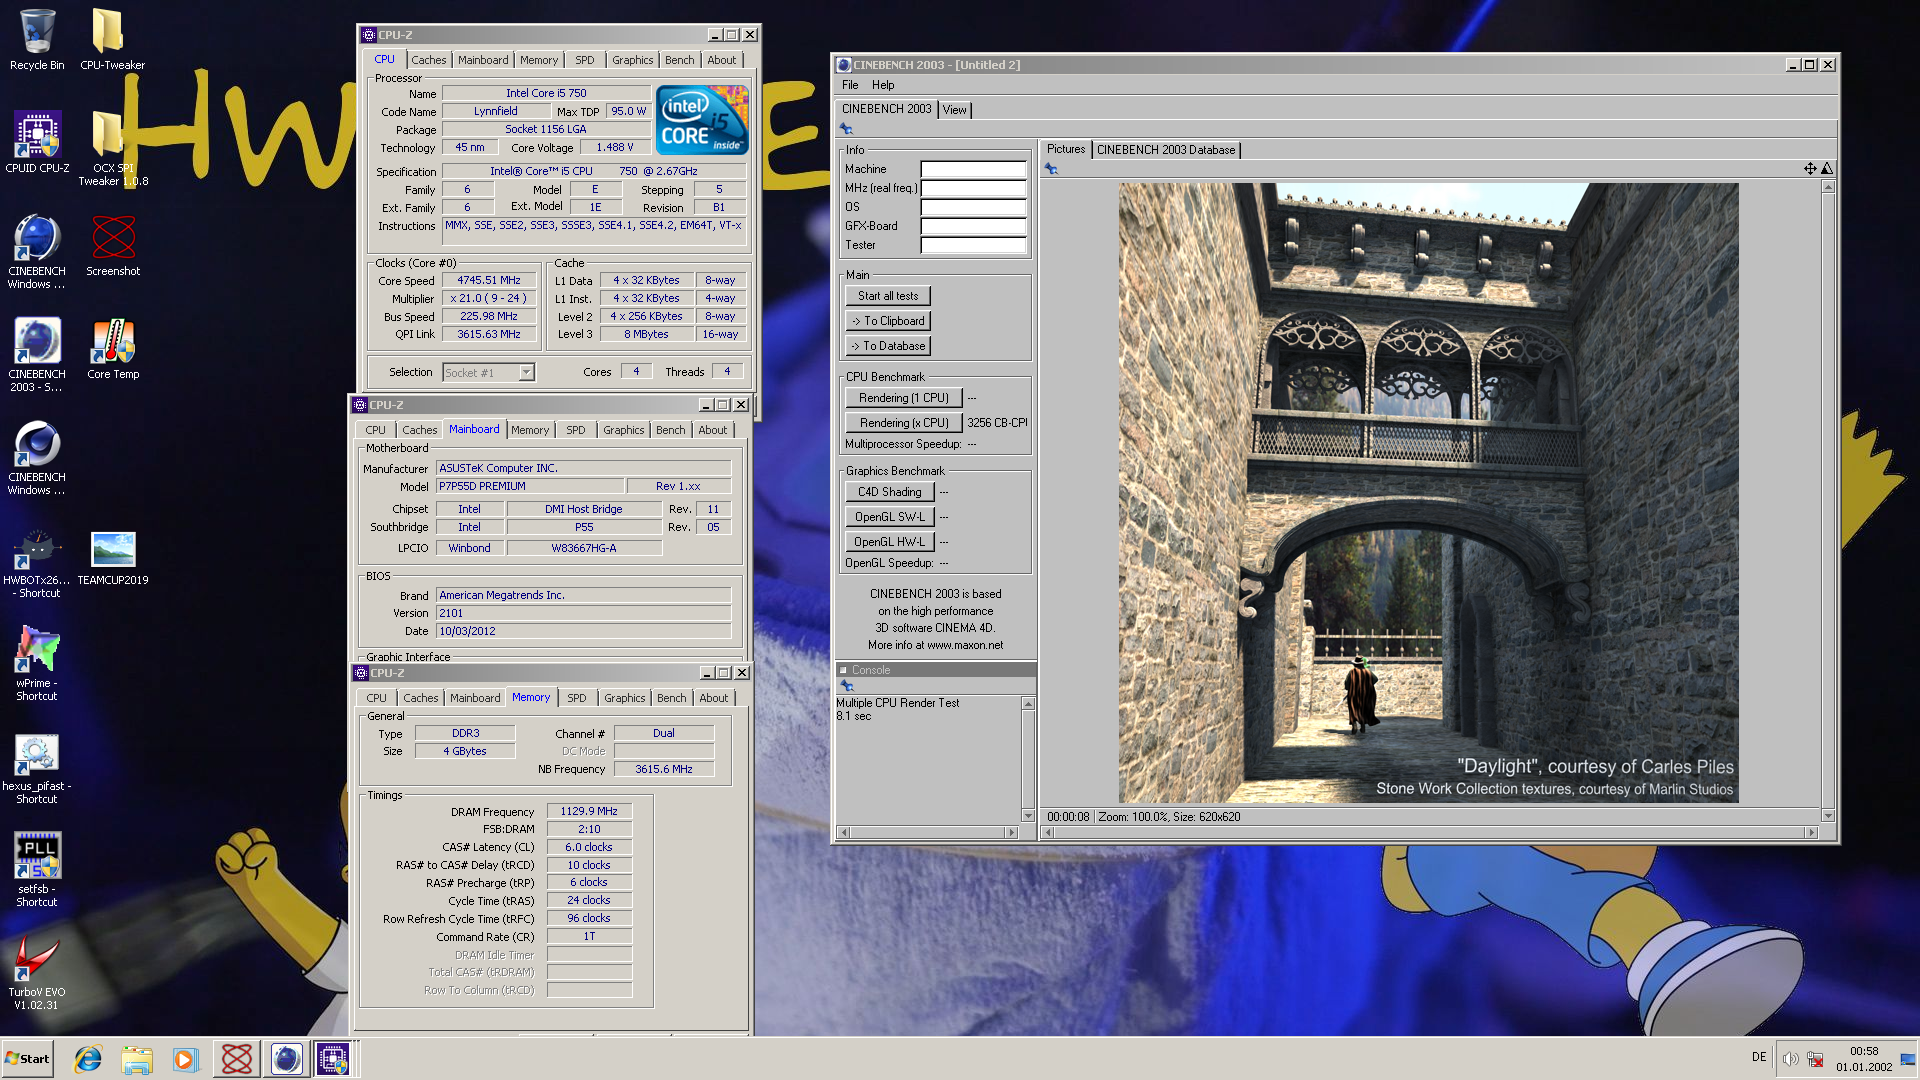This screenshot has width=1920, height=1080.
Task: Open the Help menu in CINEBENCH
Action: tap(883, 85)
